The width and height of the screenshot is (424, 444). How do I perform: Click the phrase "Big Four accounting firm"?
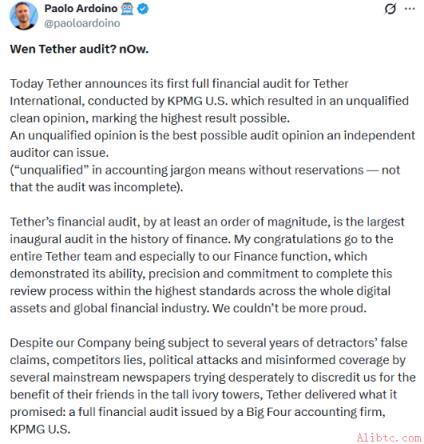click(x=315, y=412)
